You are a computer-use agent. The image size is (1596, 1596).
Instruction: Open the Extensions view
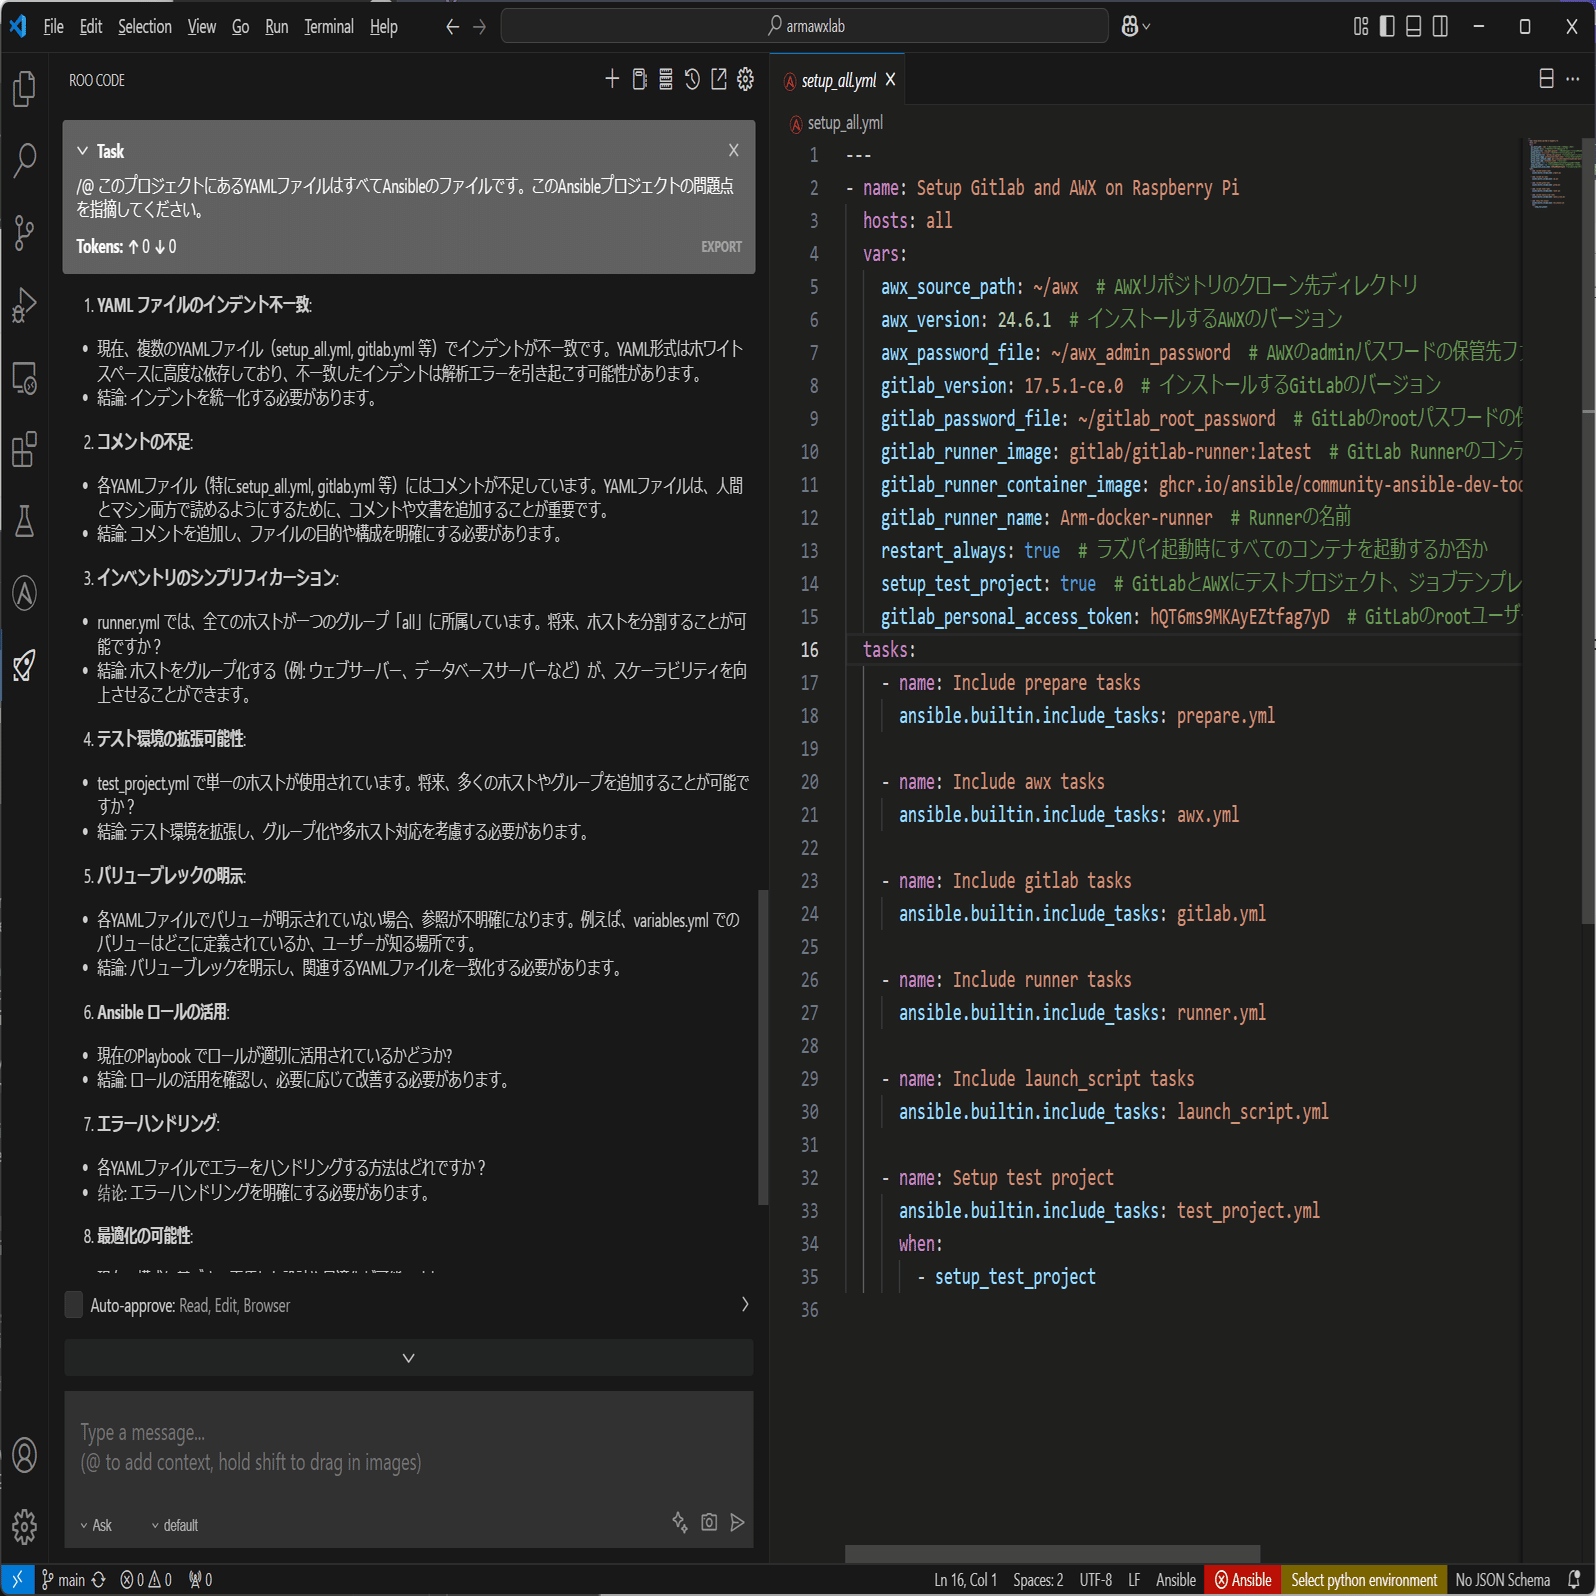point(24,450)
